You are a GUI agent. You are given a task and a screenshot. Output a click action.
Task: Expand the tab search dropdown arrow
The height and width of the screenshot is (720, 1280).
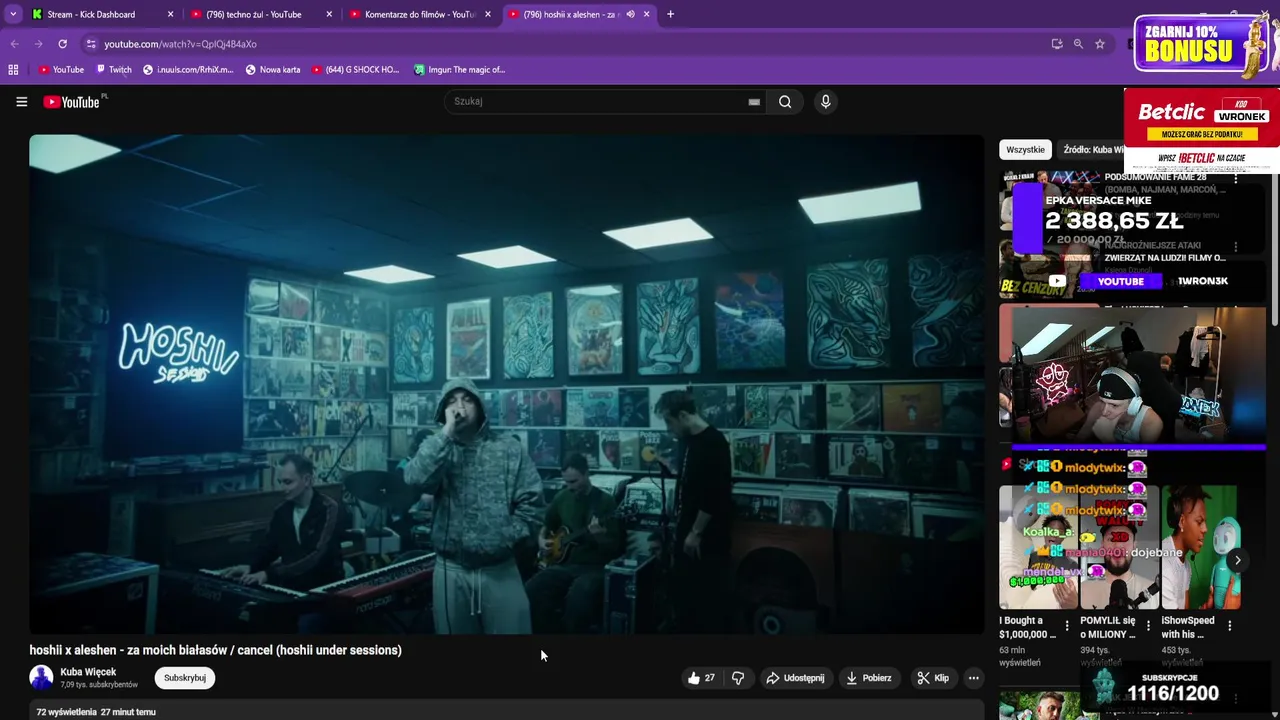(x=13, y=14)
